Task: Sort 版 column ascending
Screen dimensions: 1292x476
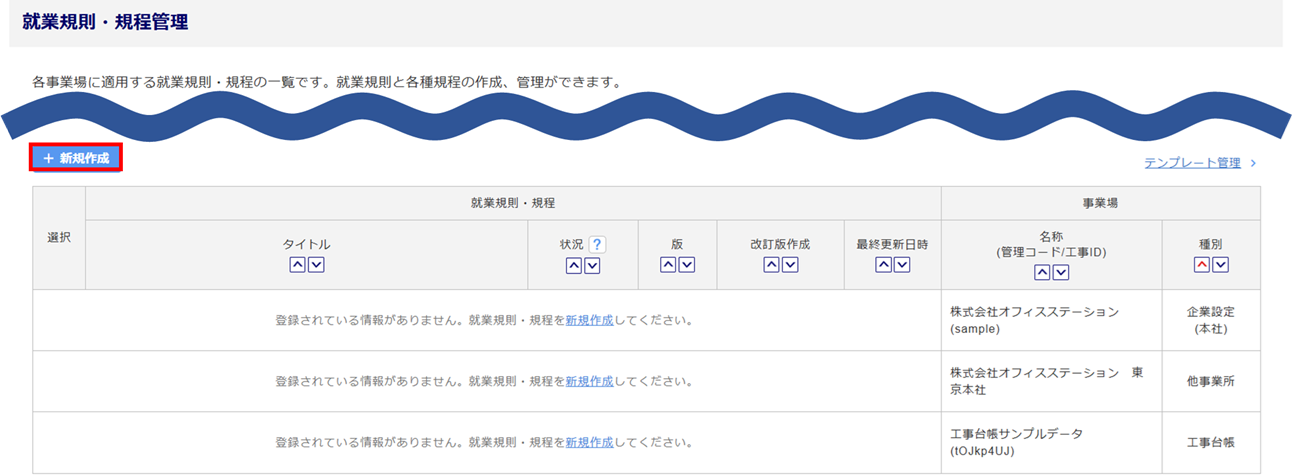Action: point(668,265)
